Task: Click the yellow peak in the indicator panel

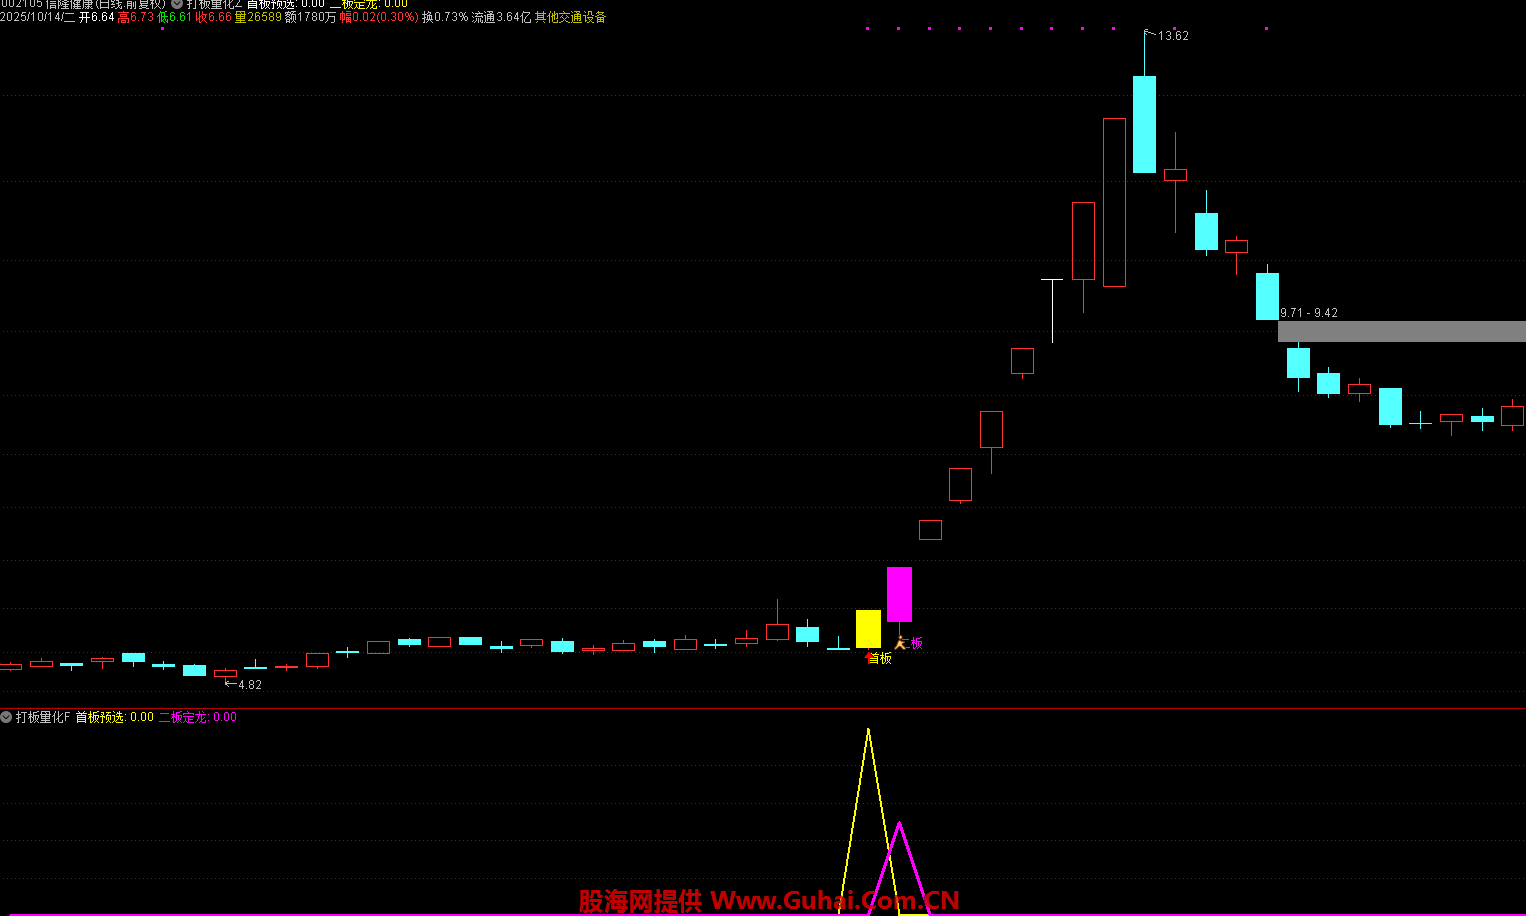Action: (x=868, y=732)
